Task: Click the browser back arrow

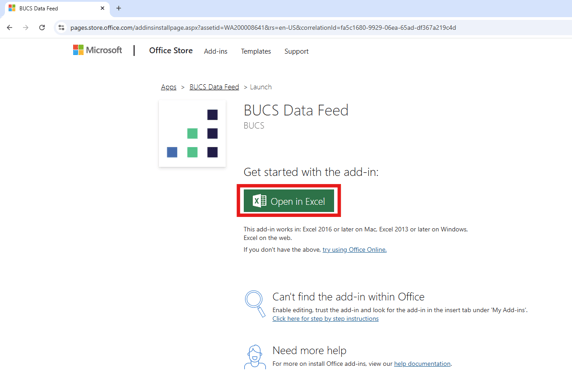Action: 10,28
